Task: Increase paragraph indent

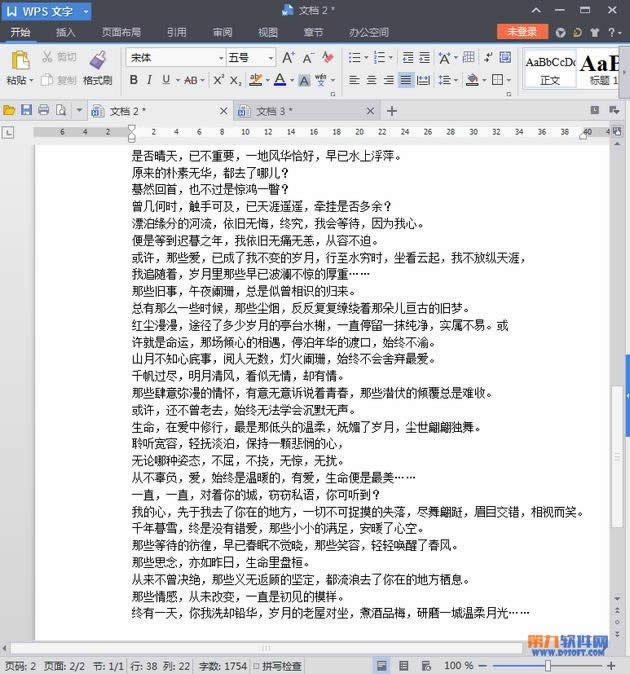Action: [x=424, y=58]
